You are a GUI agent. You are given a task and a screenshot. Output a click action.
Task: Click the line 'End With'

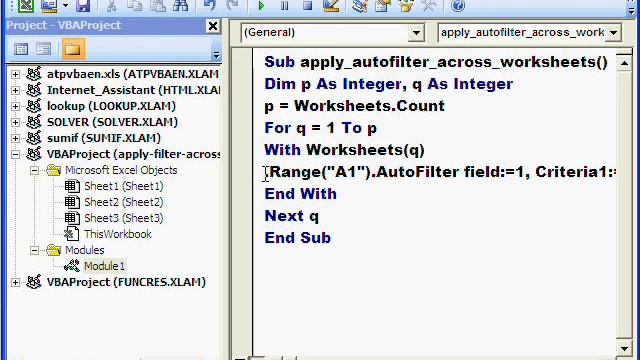(x=300, y=194)
